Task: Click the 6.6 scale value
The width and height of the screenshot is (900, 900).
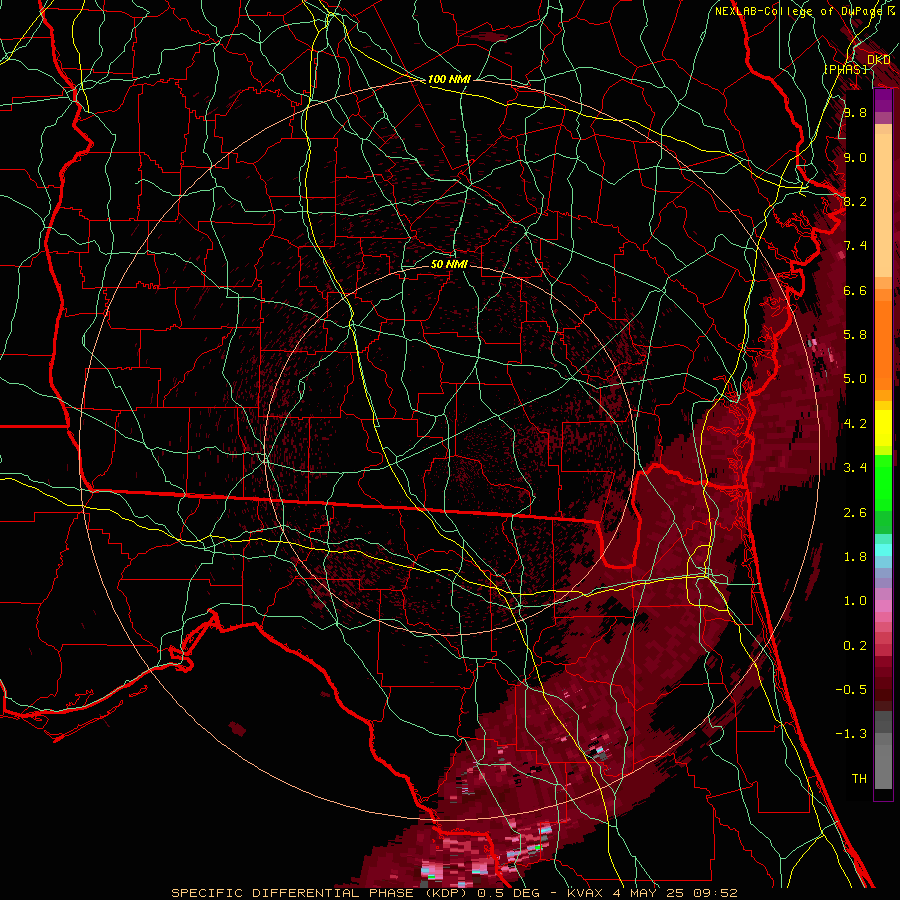Action: [x=855, y=290]
